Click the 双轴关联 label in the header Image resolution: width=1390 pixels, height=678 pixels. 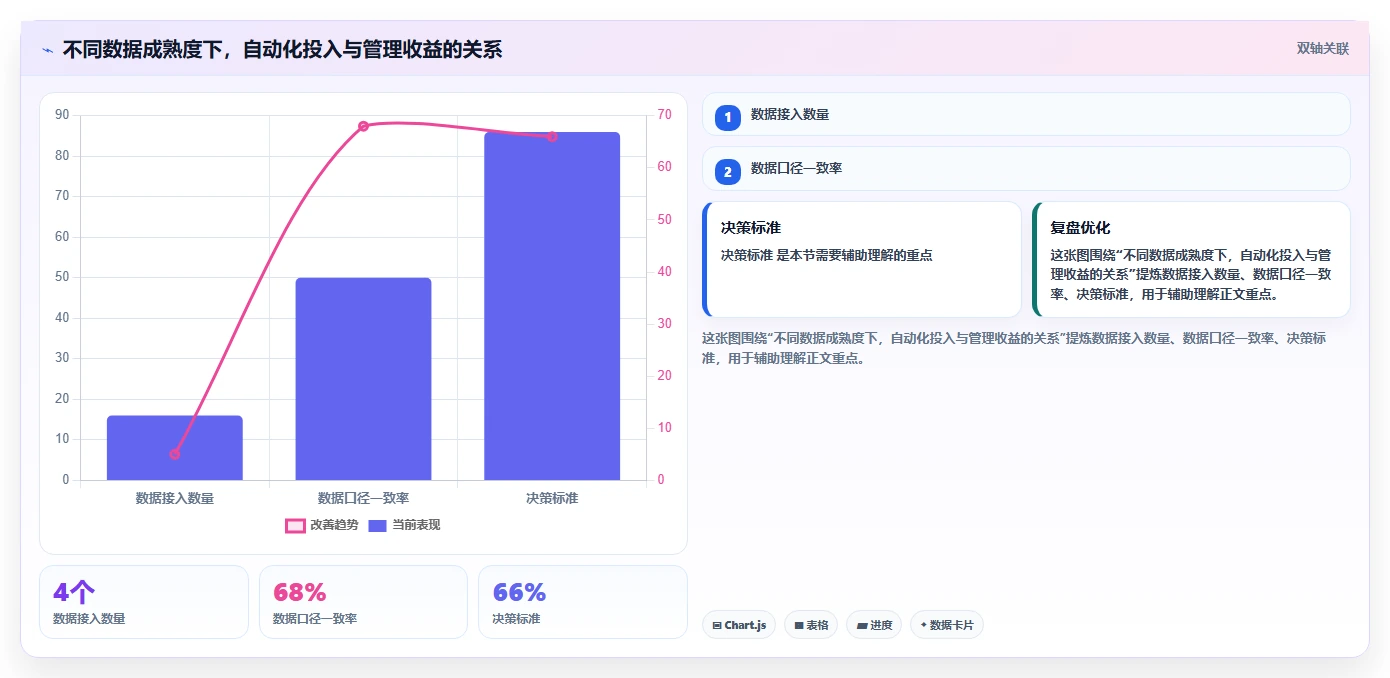[1323, 49]
